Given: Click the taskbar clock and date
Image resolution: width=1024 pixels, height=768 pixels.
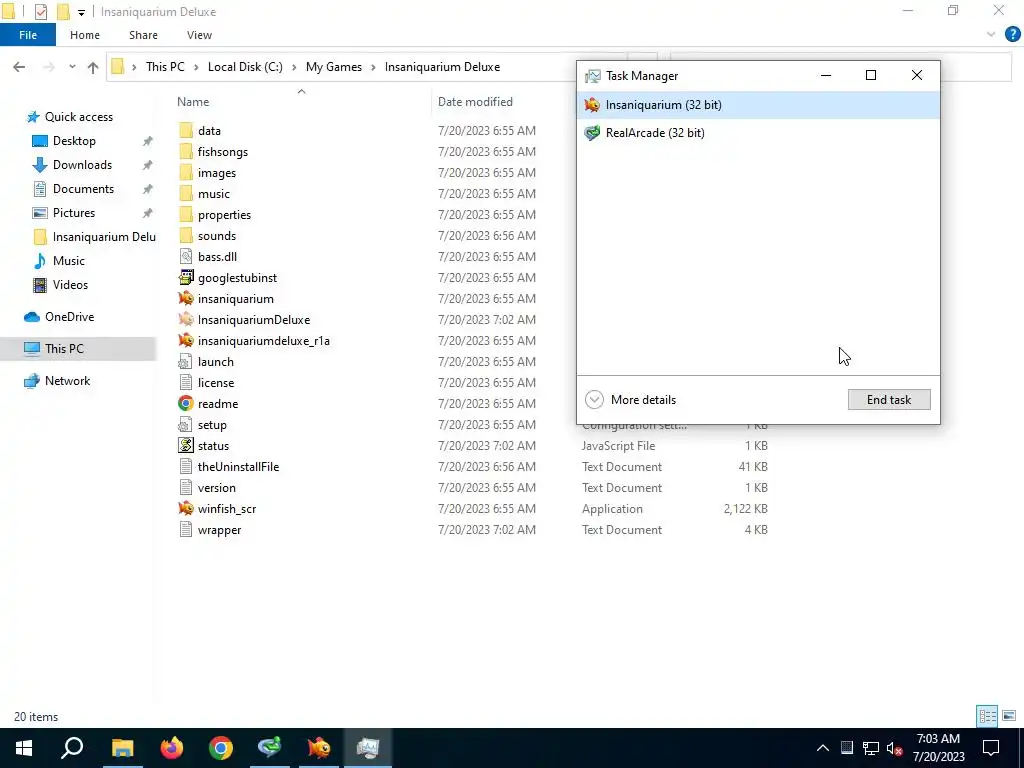Looking at the screenshot, I should [938, 748].
